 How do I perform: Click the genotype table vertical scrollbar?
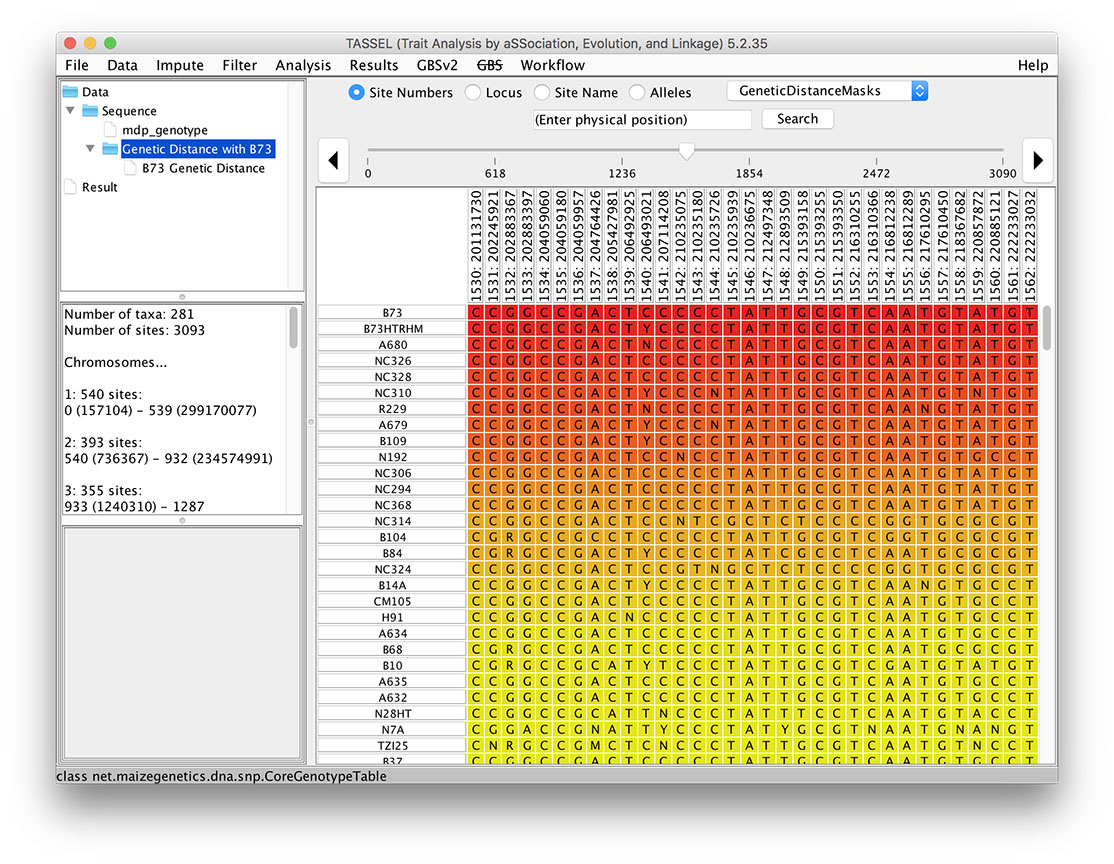(x=1047, y=328)
